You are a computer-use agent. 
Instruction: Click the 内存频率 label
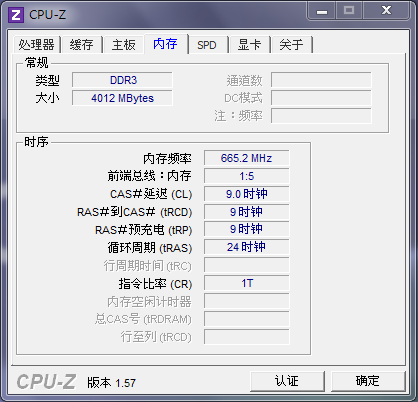tap(167, 159)
